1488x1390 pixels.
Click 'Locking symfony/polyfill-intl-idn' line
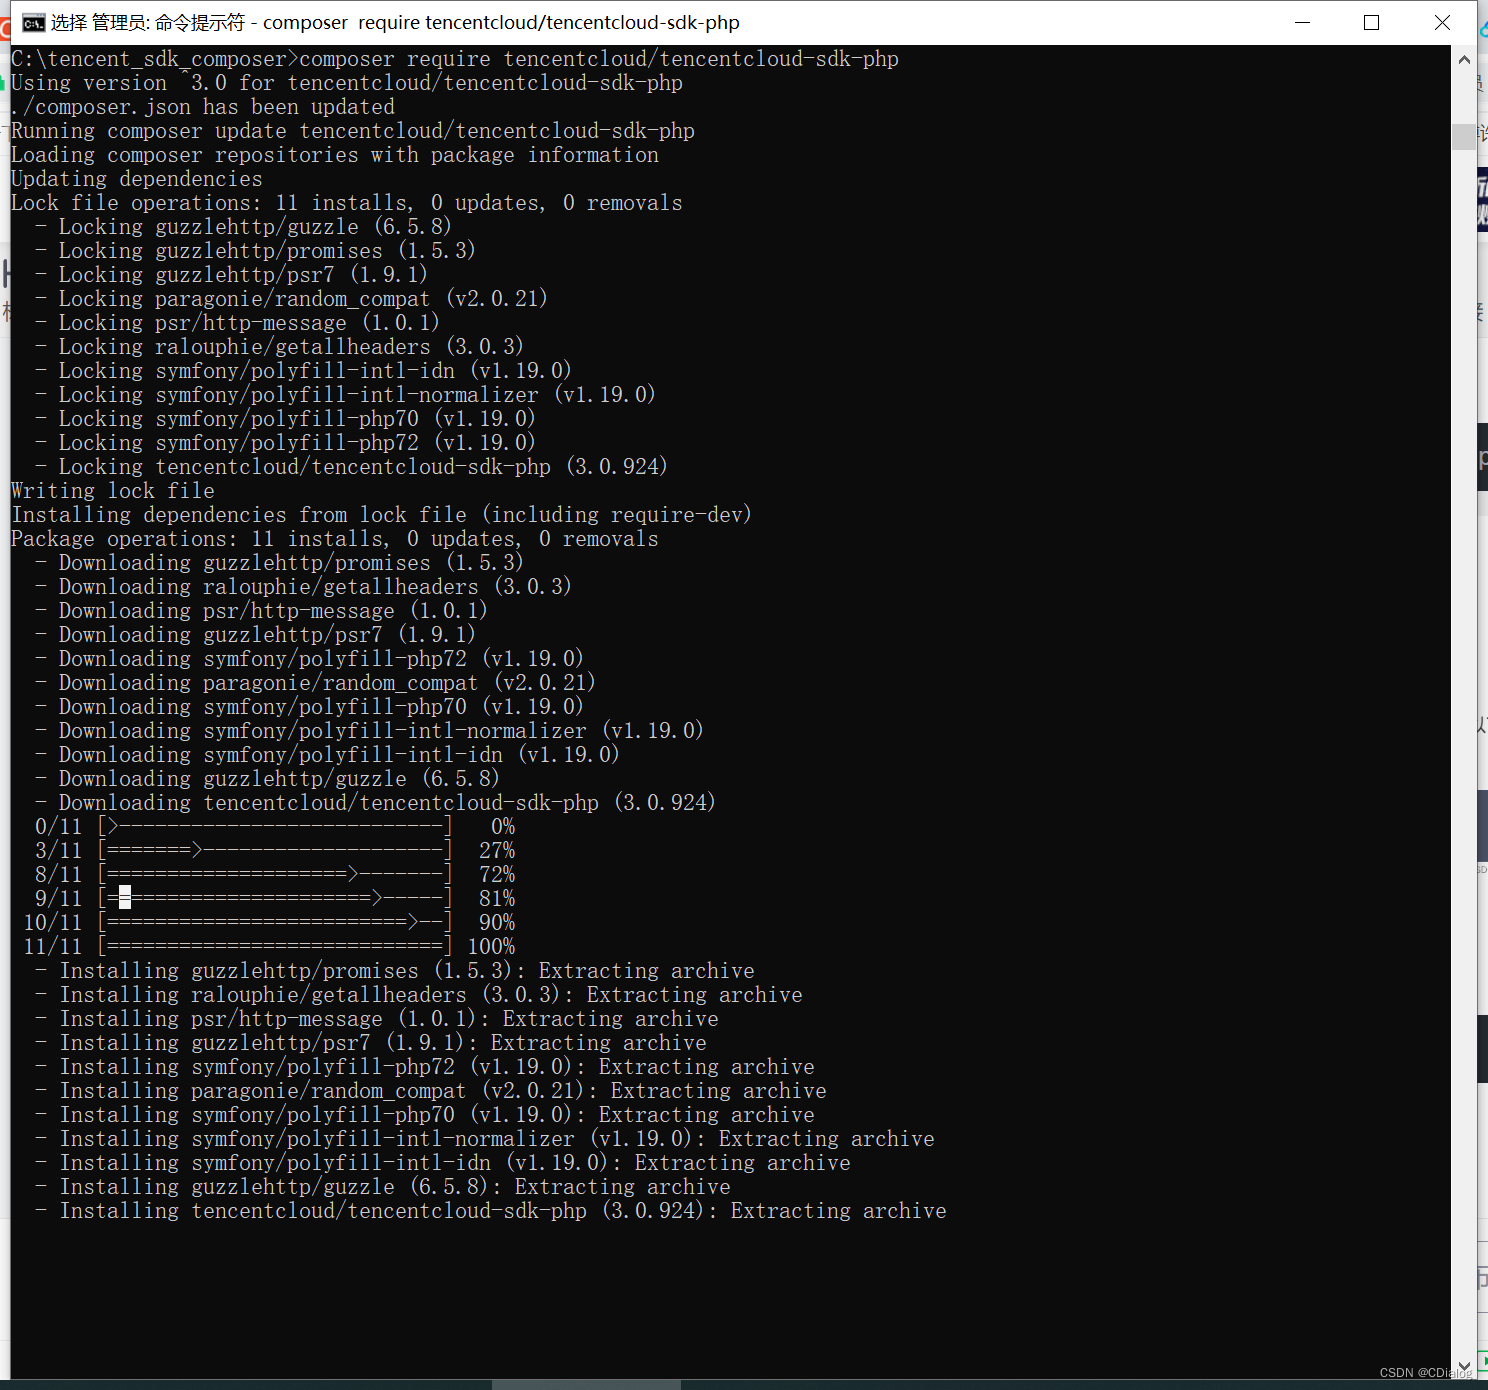pos(303,371)
